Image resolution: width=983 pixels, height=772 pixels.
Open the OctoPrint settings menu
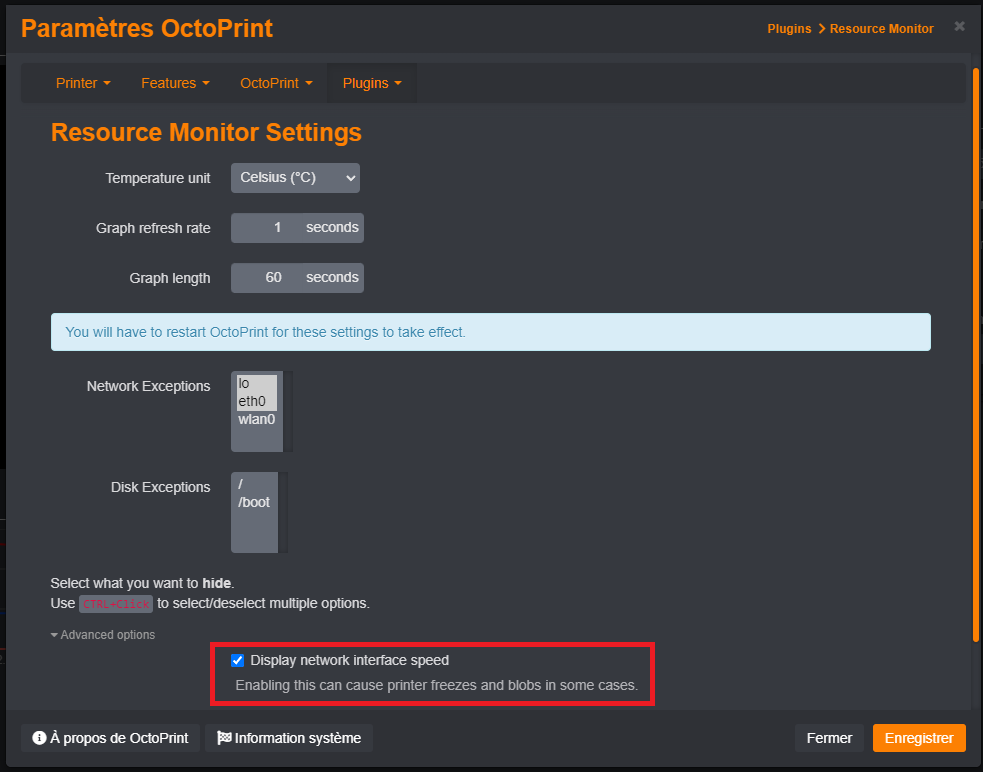276,83
